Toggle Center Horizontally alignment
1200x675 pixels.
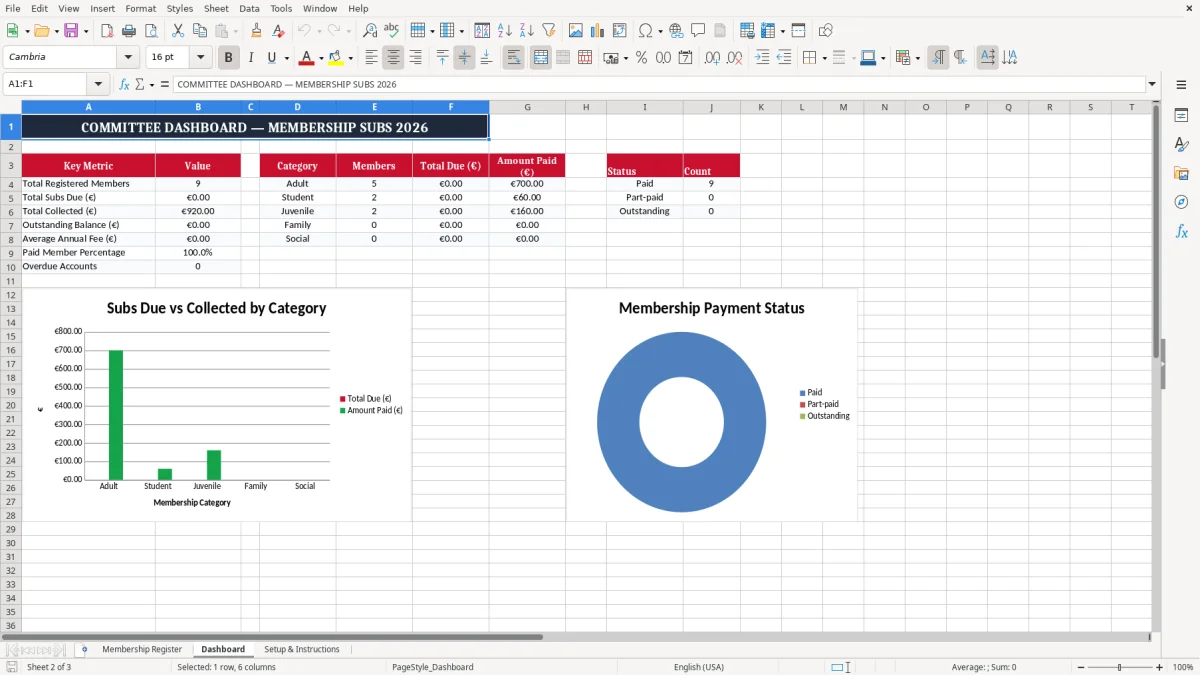(x=393, y=58)
